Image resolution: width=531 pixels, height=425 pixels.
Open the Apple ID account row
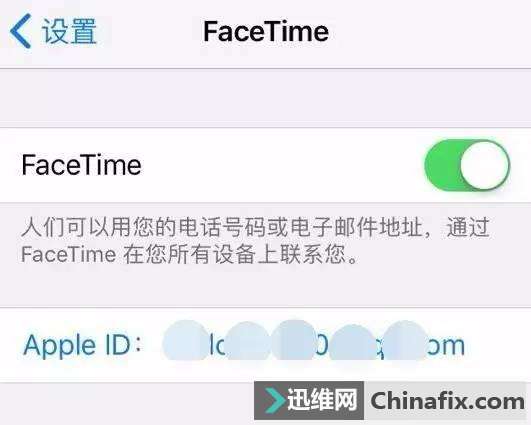point(266,345)
